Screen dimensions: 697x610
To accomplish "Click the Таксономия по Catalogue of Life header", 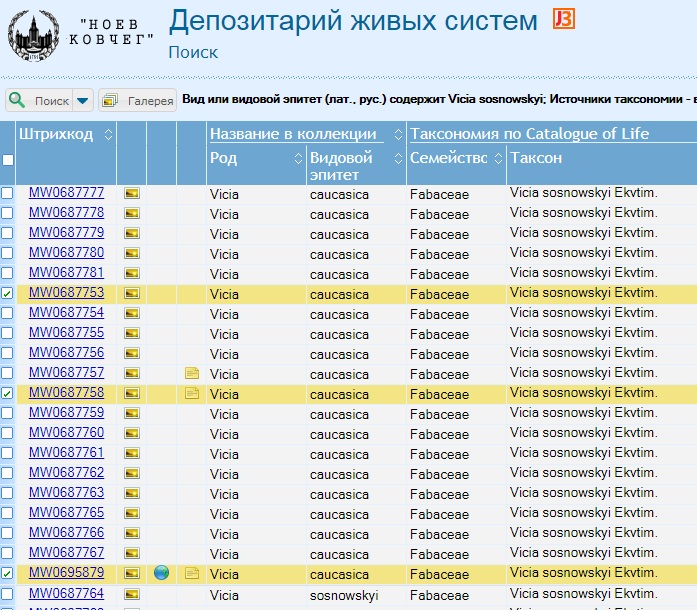I will pos(530,134).
